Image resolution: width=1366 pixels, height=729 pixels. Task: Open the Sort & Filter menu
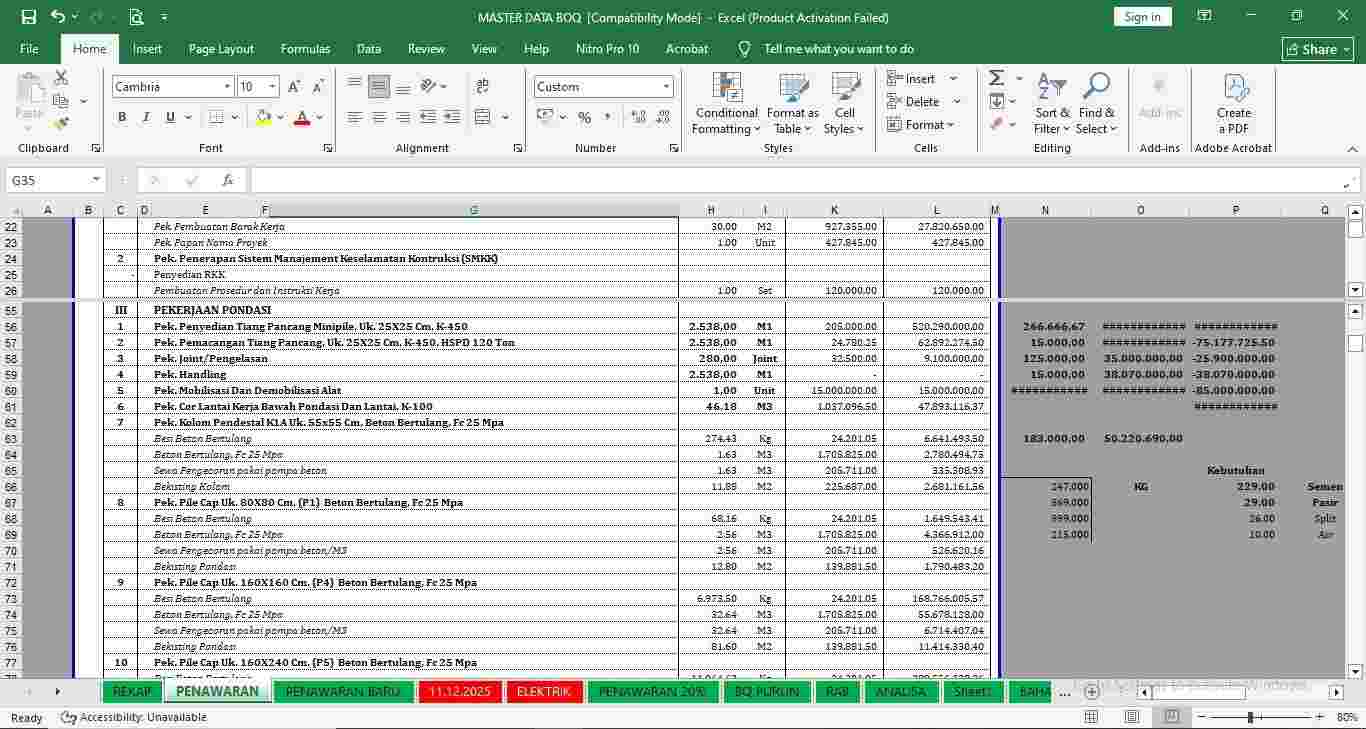(1052, 104)
